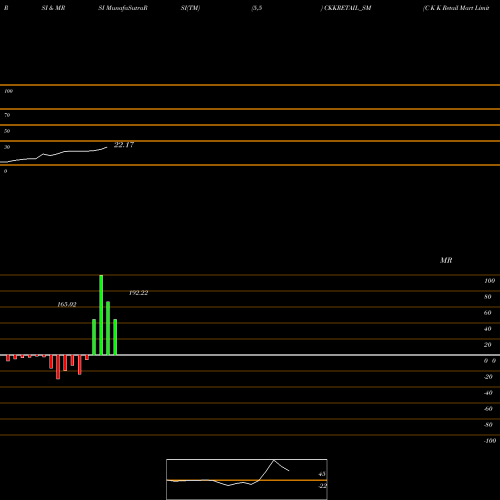500x500 pixels.
Task: Select the 'SI(TM)' header text
Action: (190, 8)
